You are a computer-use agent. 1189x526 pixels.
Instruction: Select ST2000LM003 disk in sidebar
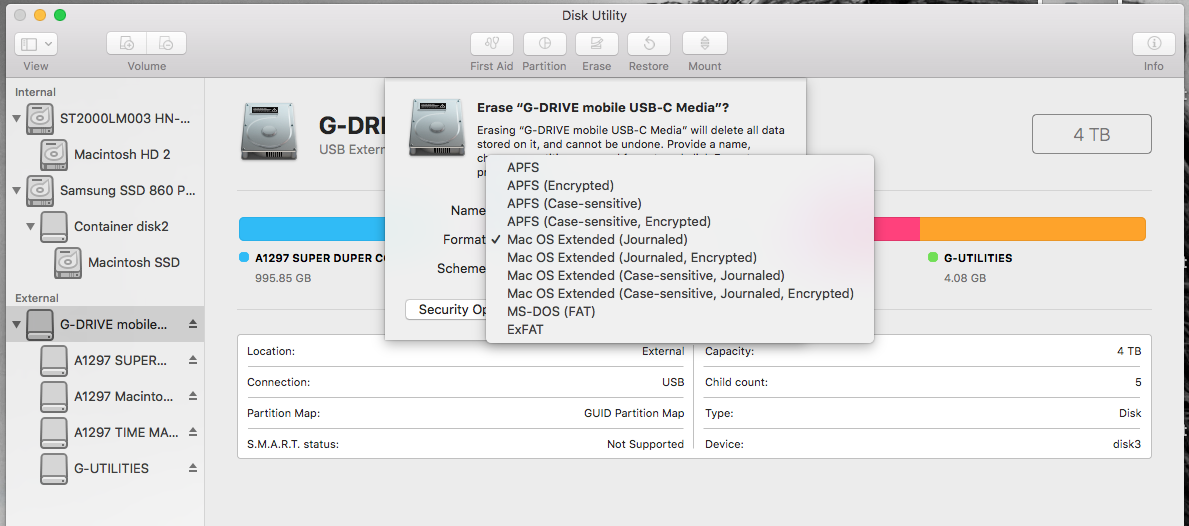[x=107, y=118]
